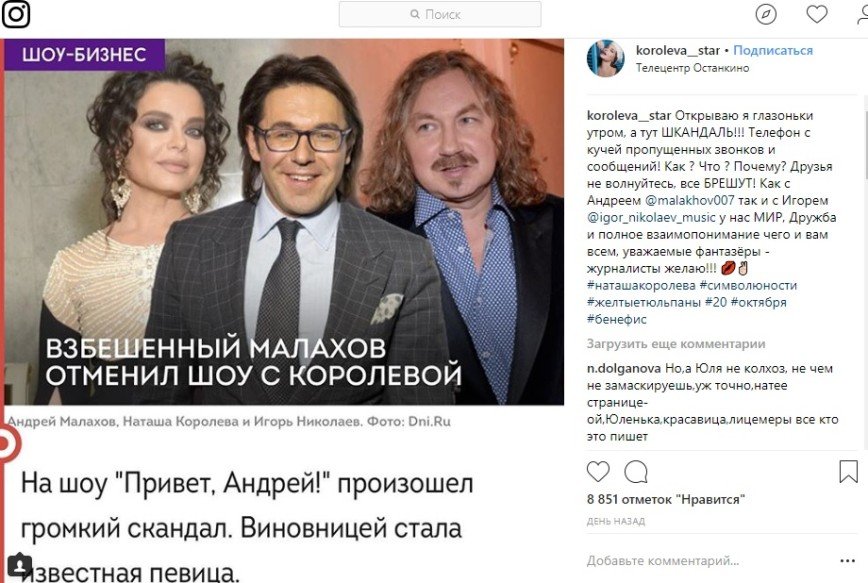This screenshot has width=868, height=583.
Task: Open the #наташакоролева hashtag
Action: 641,285
